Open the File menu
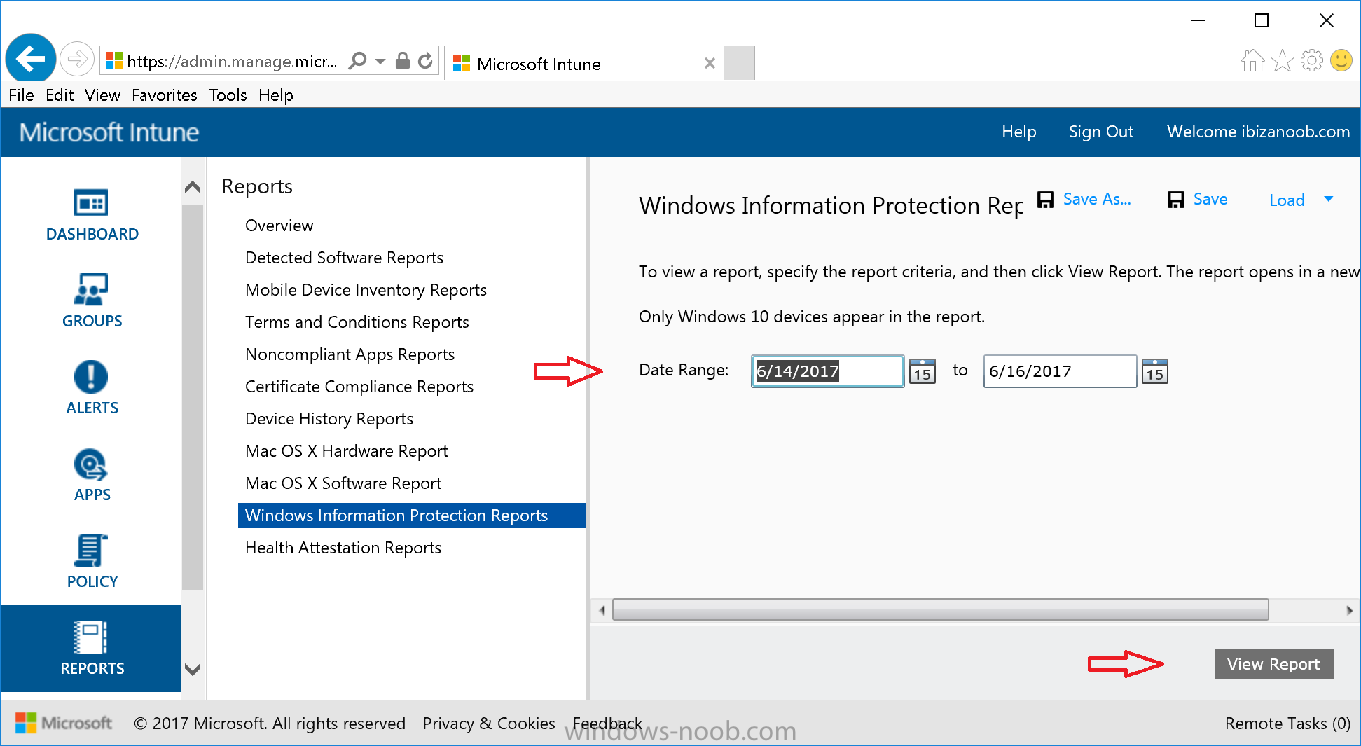This screenshot has width=1361, height=746. pos(21,95)
